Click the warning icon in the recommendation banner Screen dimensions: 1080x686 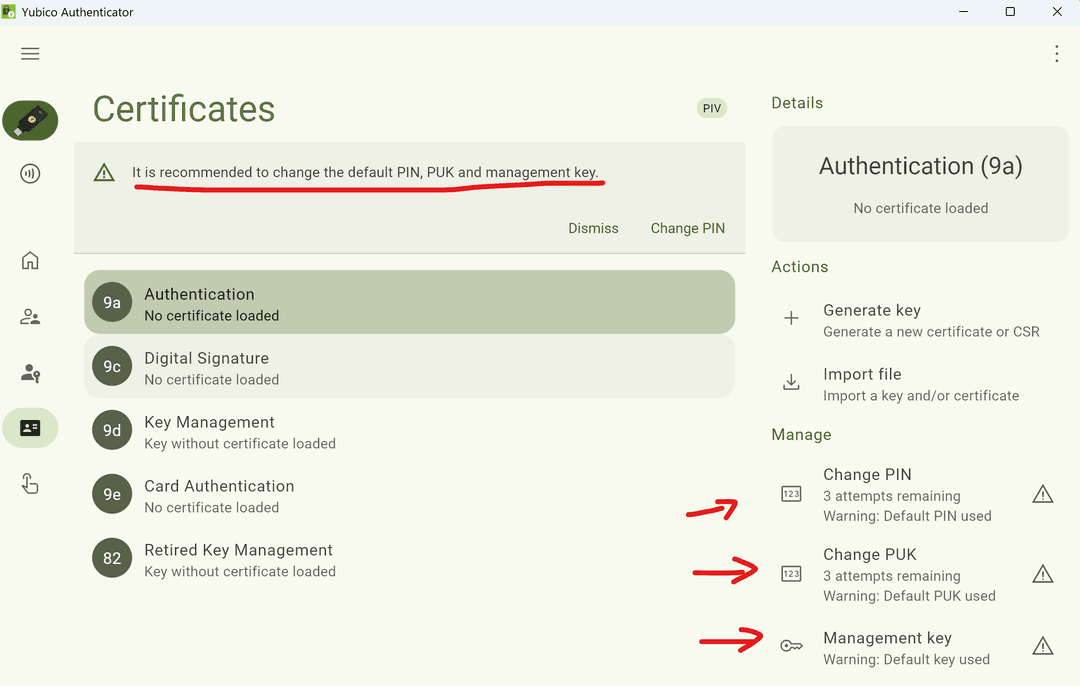click(x=105, y=172)
